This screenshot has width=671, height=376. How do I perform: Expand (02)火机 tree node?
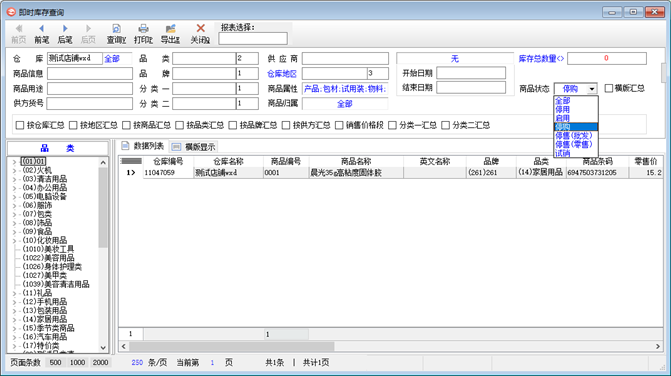tap(14, 171)
